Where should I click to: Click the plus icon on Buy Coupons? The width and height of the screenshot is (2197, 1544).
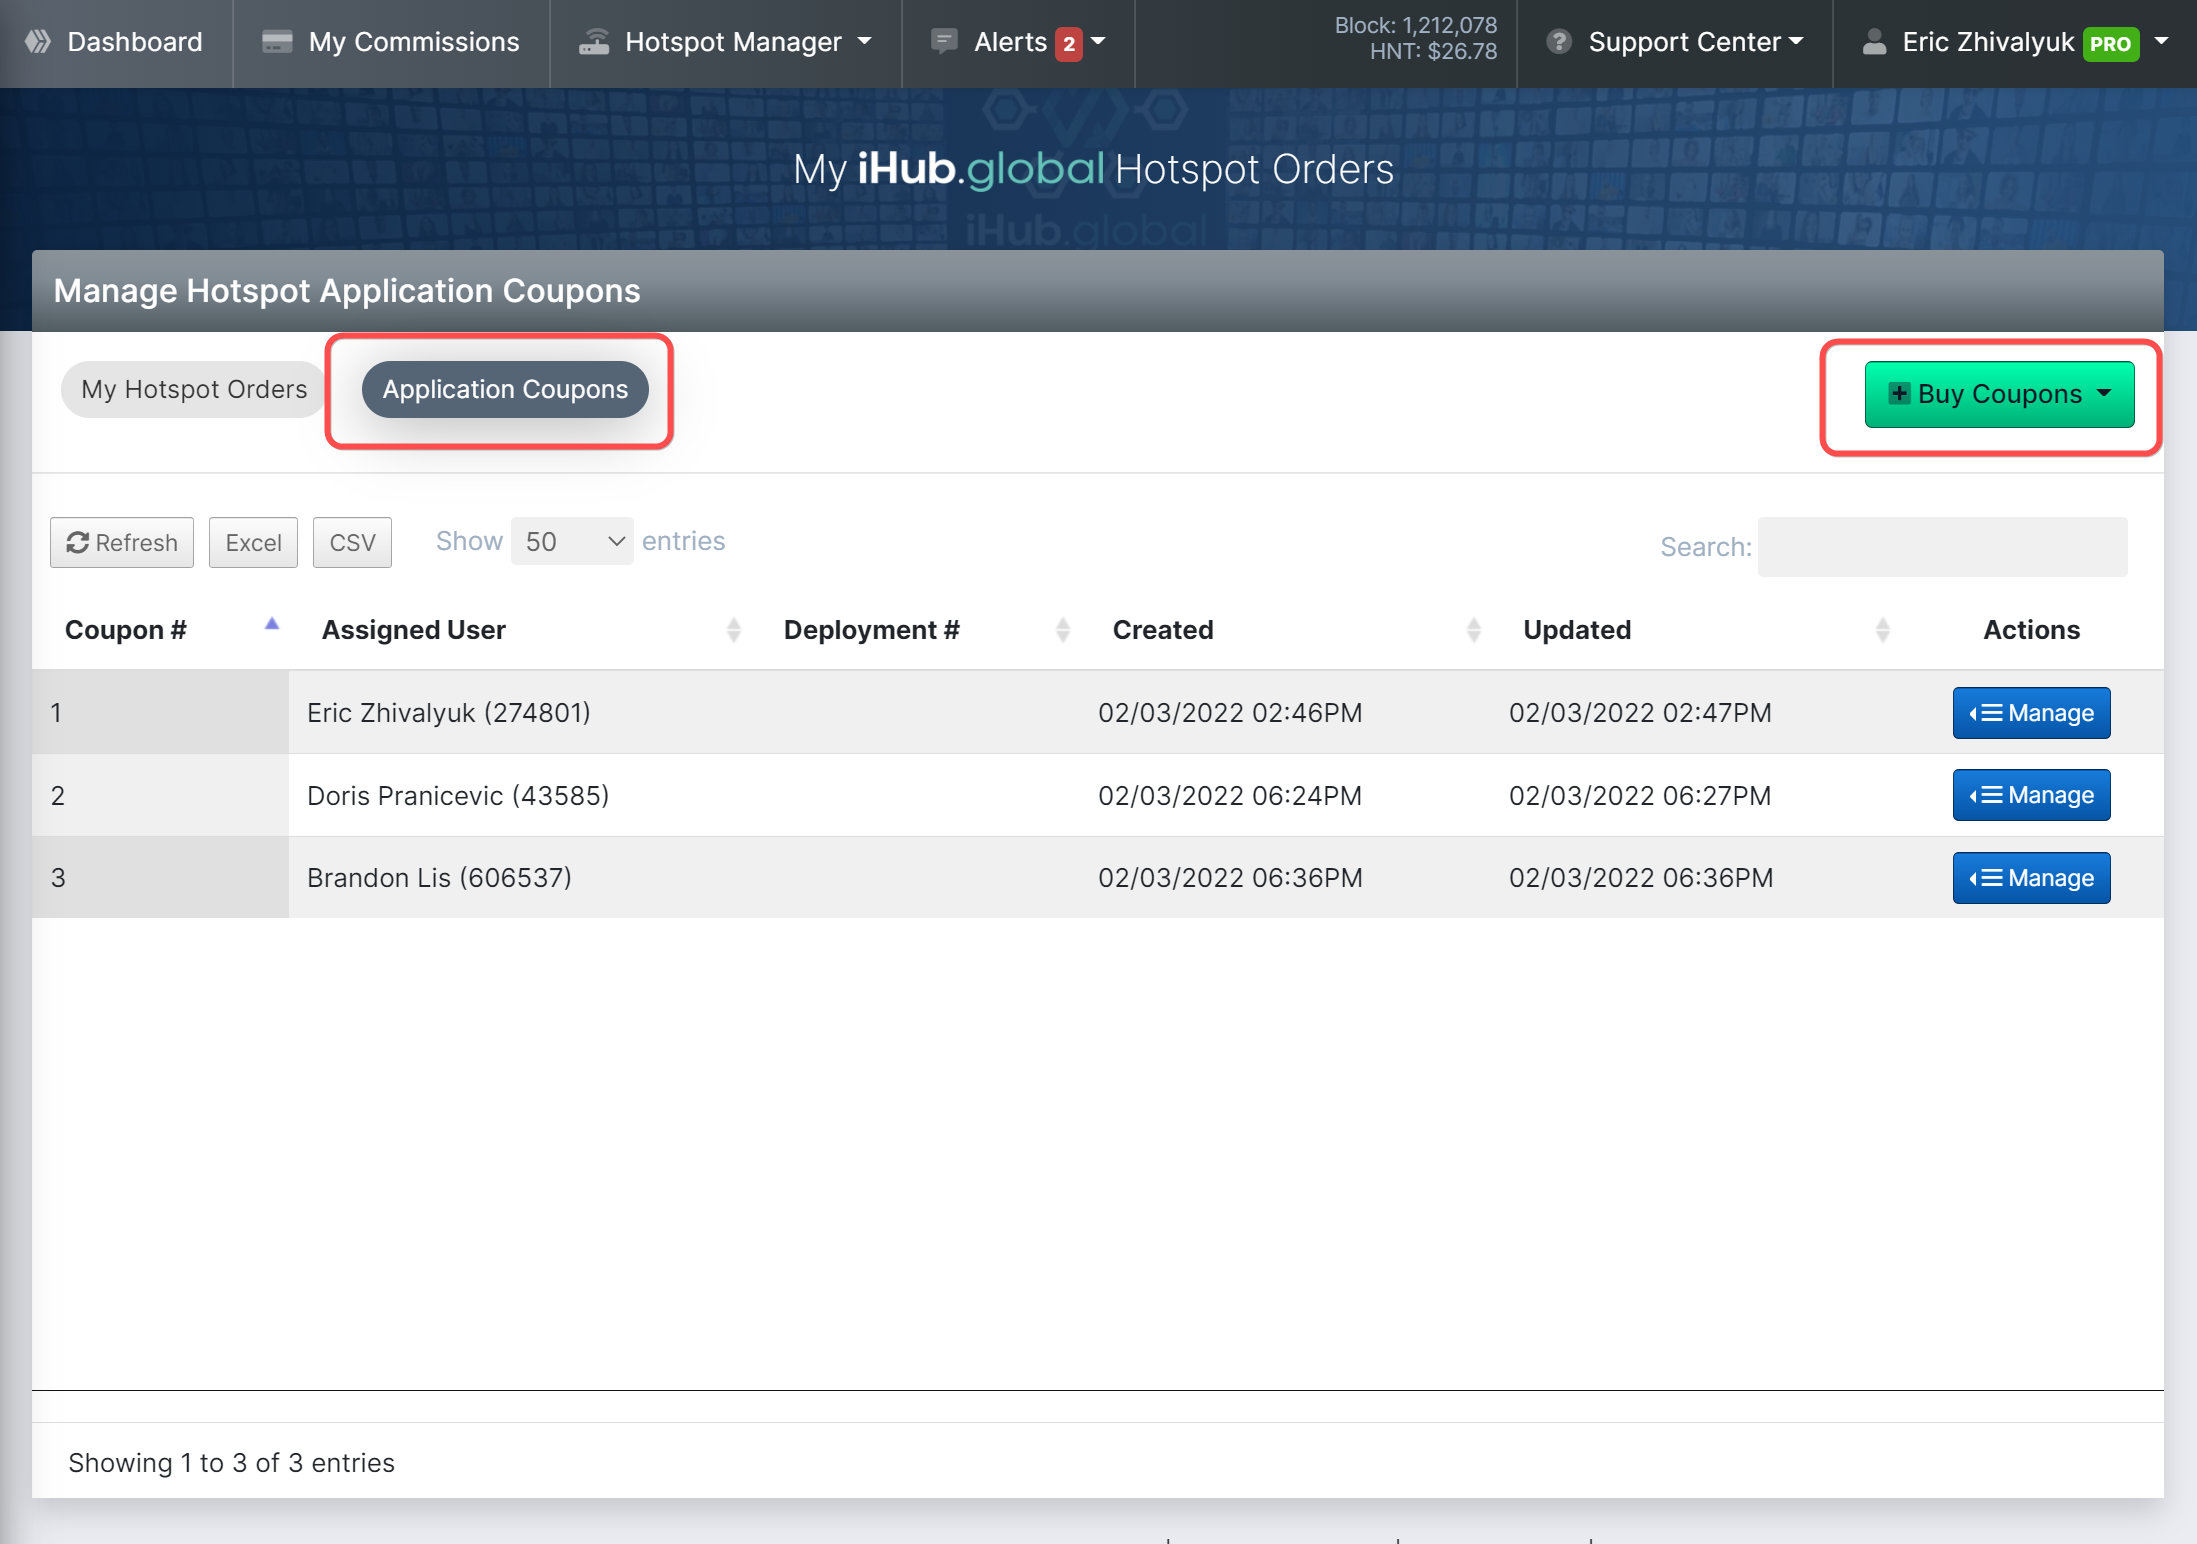coord(1899,393)
